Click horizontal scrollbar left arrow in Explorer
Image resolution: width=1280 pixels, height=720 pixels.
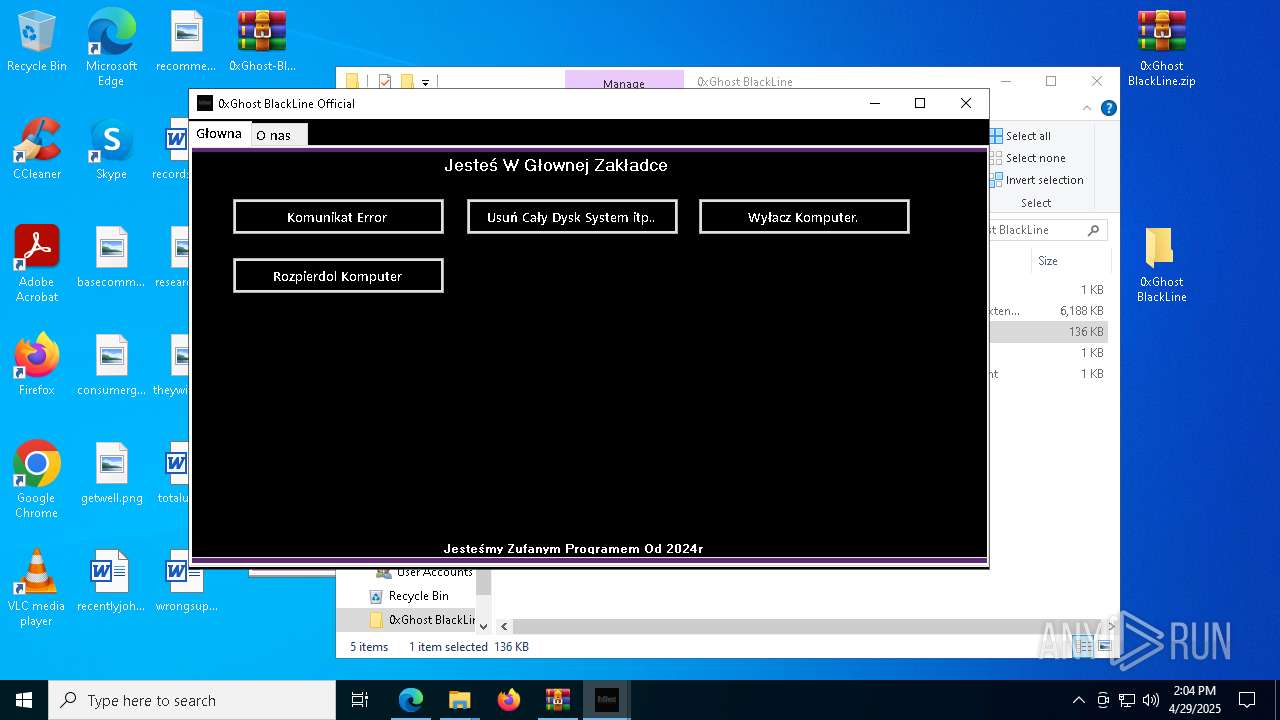click(504, 627)
